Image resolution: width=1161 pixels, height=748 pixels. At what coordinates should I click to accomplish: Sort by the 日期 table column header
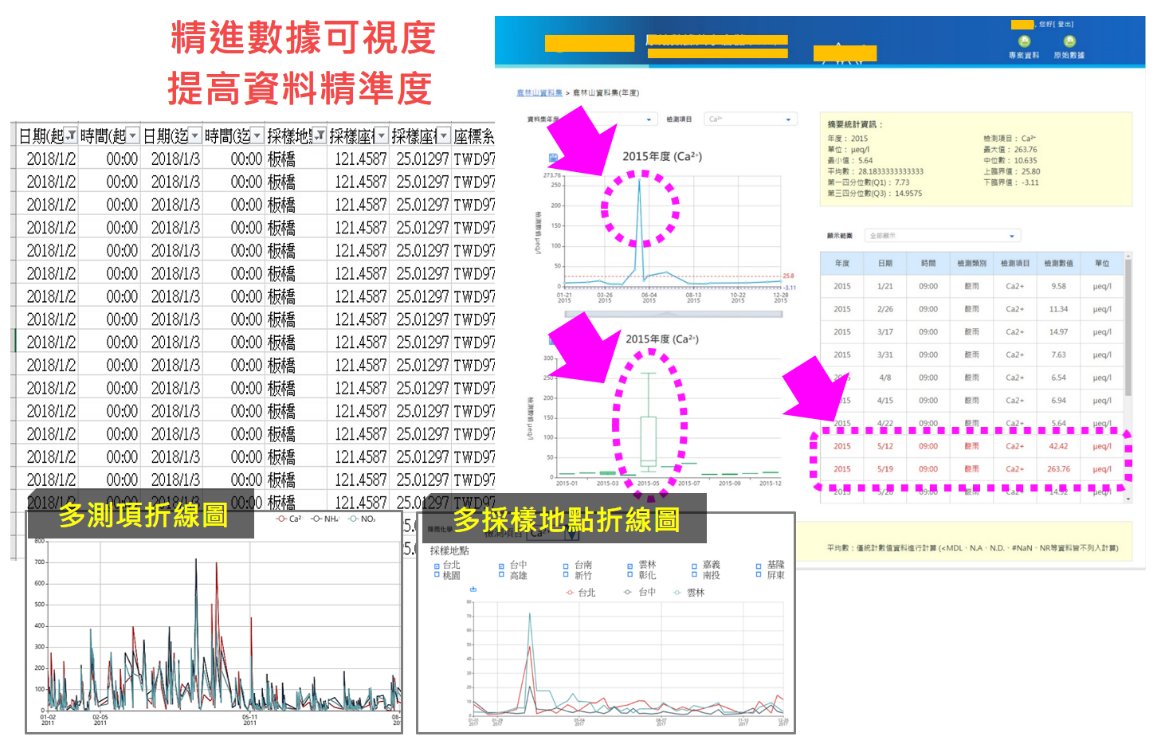point(885,263)
